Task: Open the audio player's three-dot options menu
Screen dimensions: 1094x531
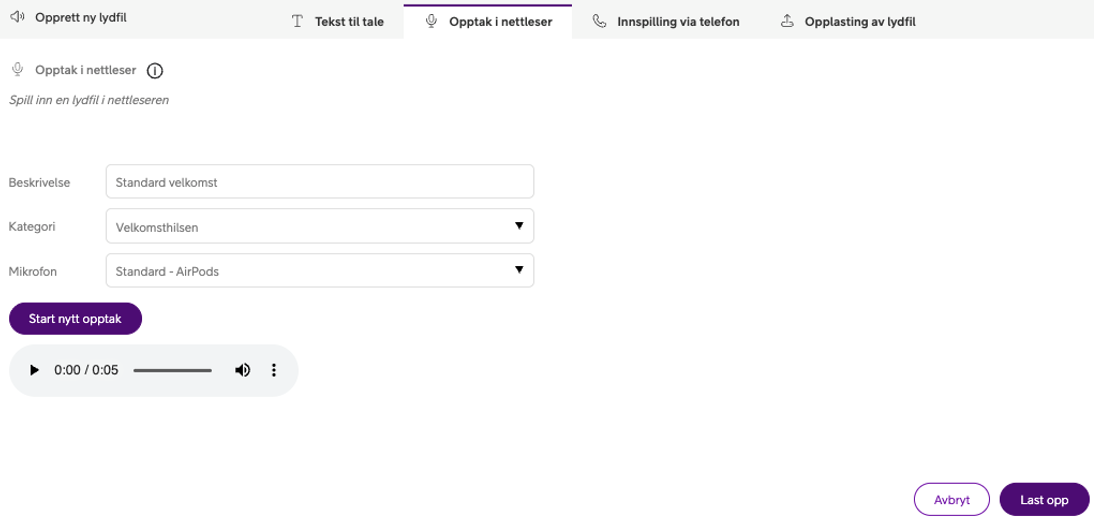Action: [274, 370]
